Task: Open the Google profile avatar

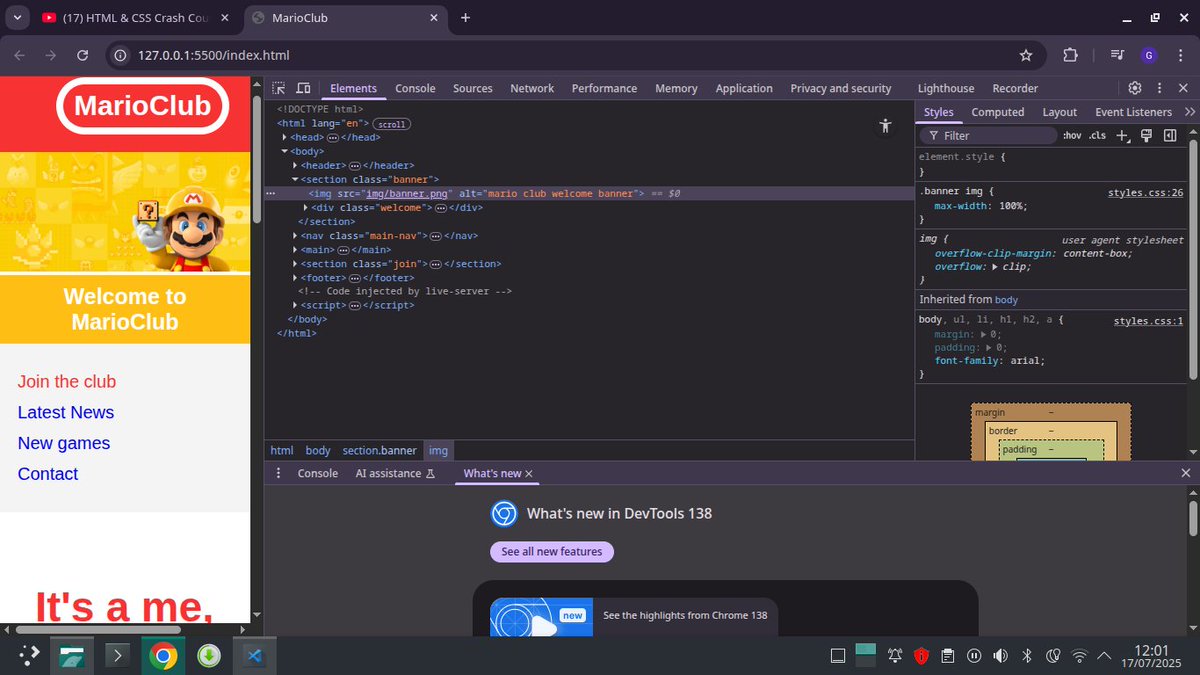Action: 1149,55
